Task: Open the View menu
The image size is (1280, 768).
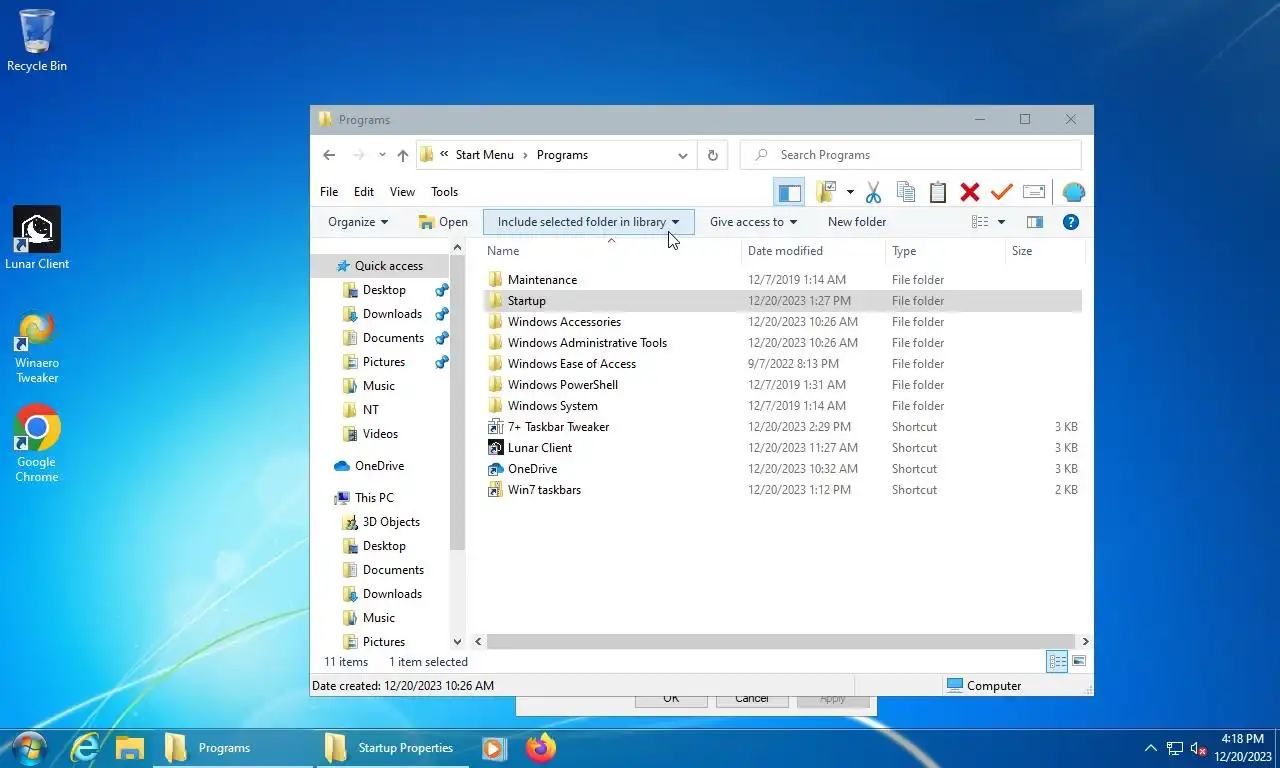Action: pos(402,192)
